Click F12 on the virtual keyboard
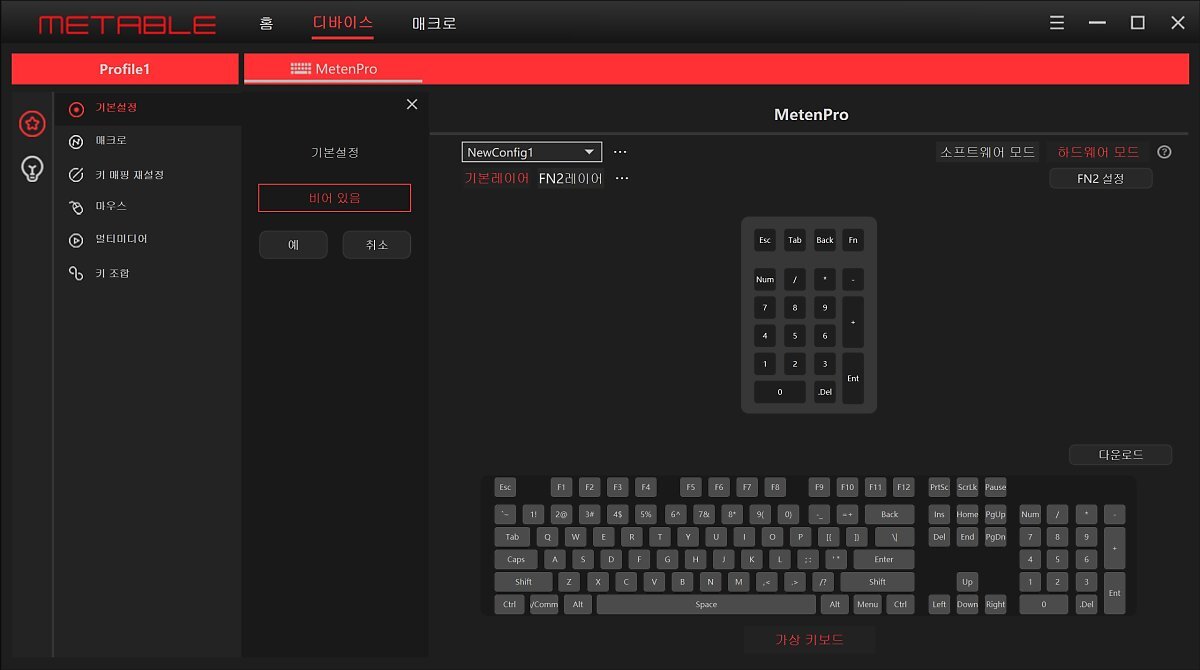The width and height of the screenshot is (1200, 670). (x=904, y=488)
